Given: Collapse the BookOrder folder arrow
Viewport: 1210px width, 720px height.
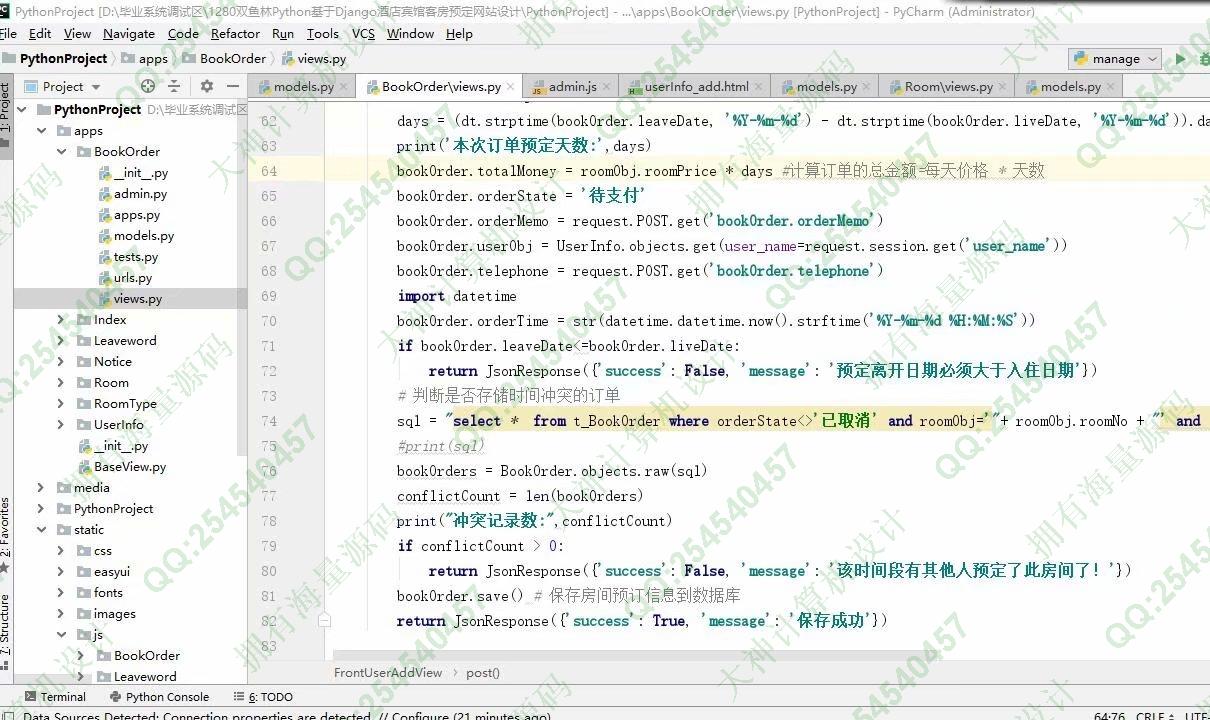Looking at the screenshot, I should click(61, 152).
